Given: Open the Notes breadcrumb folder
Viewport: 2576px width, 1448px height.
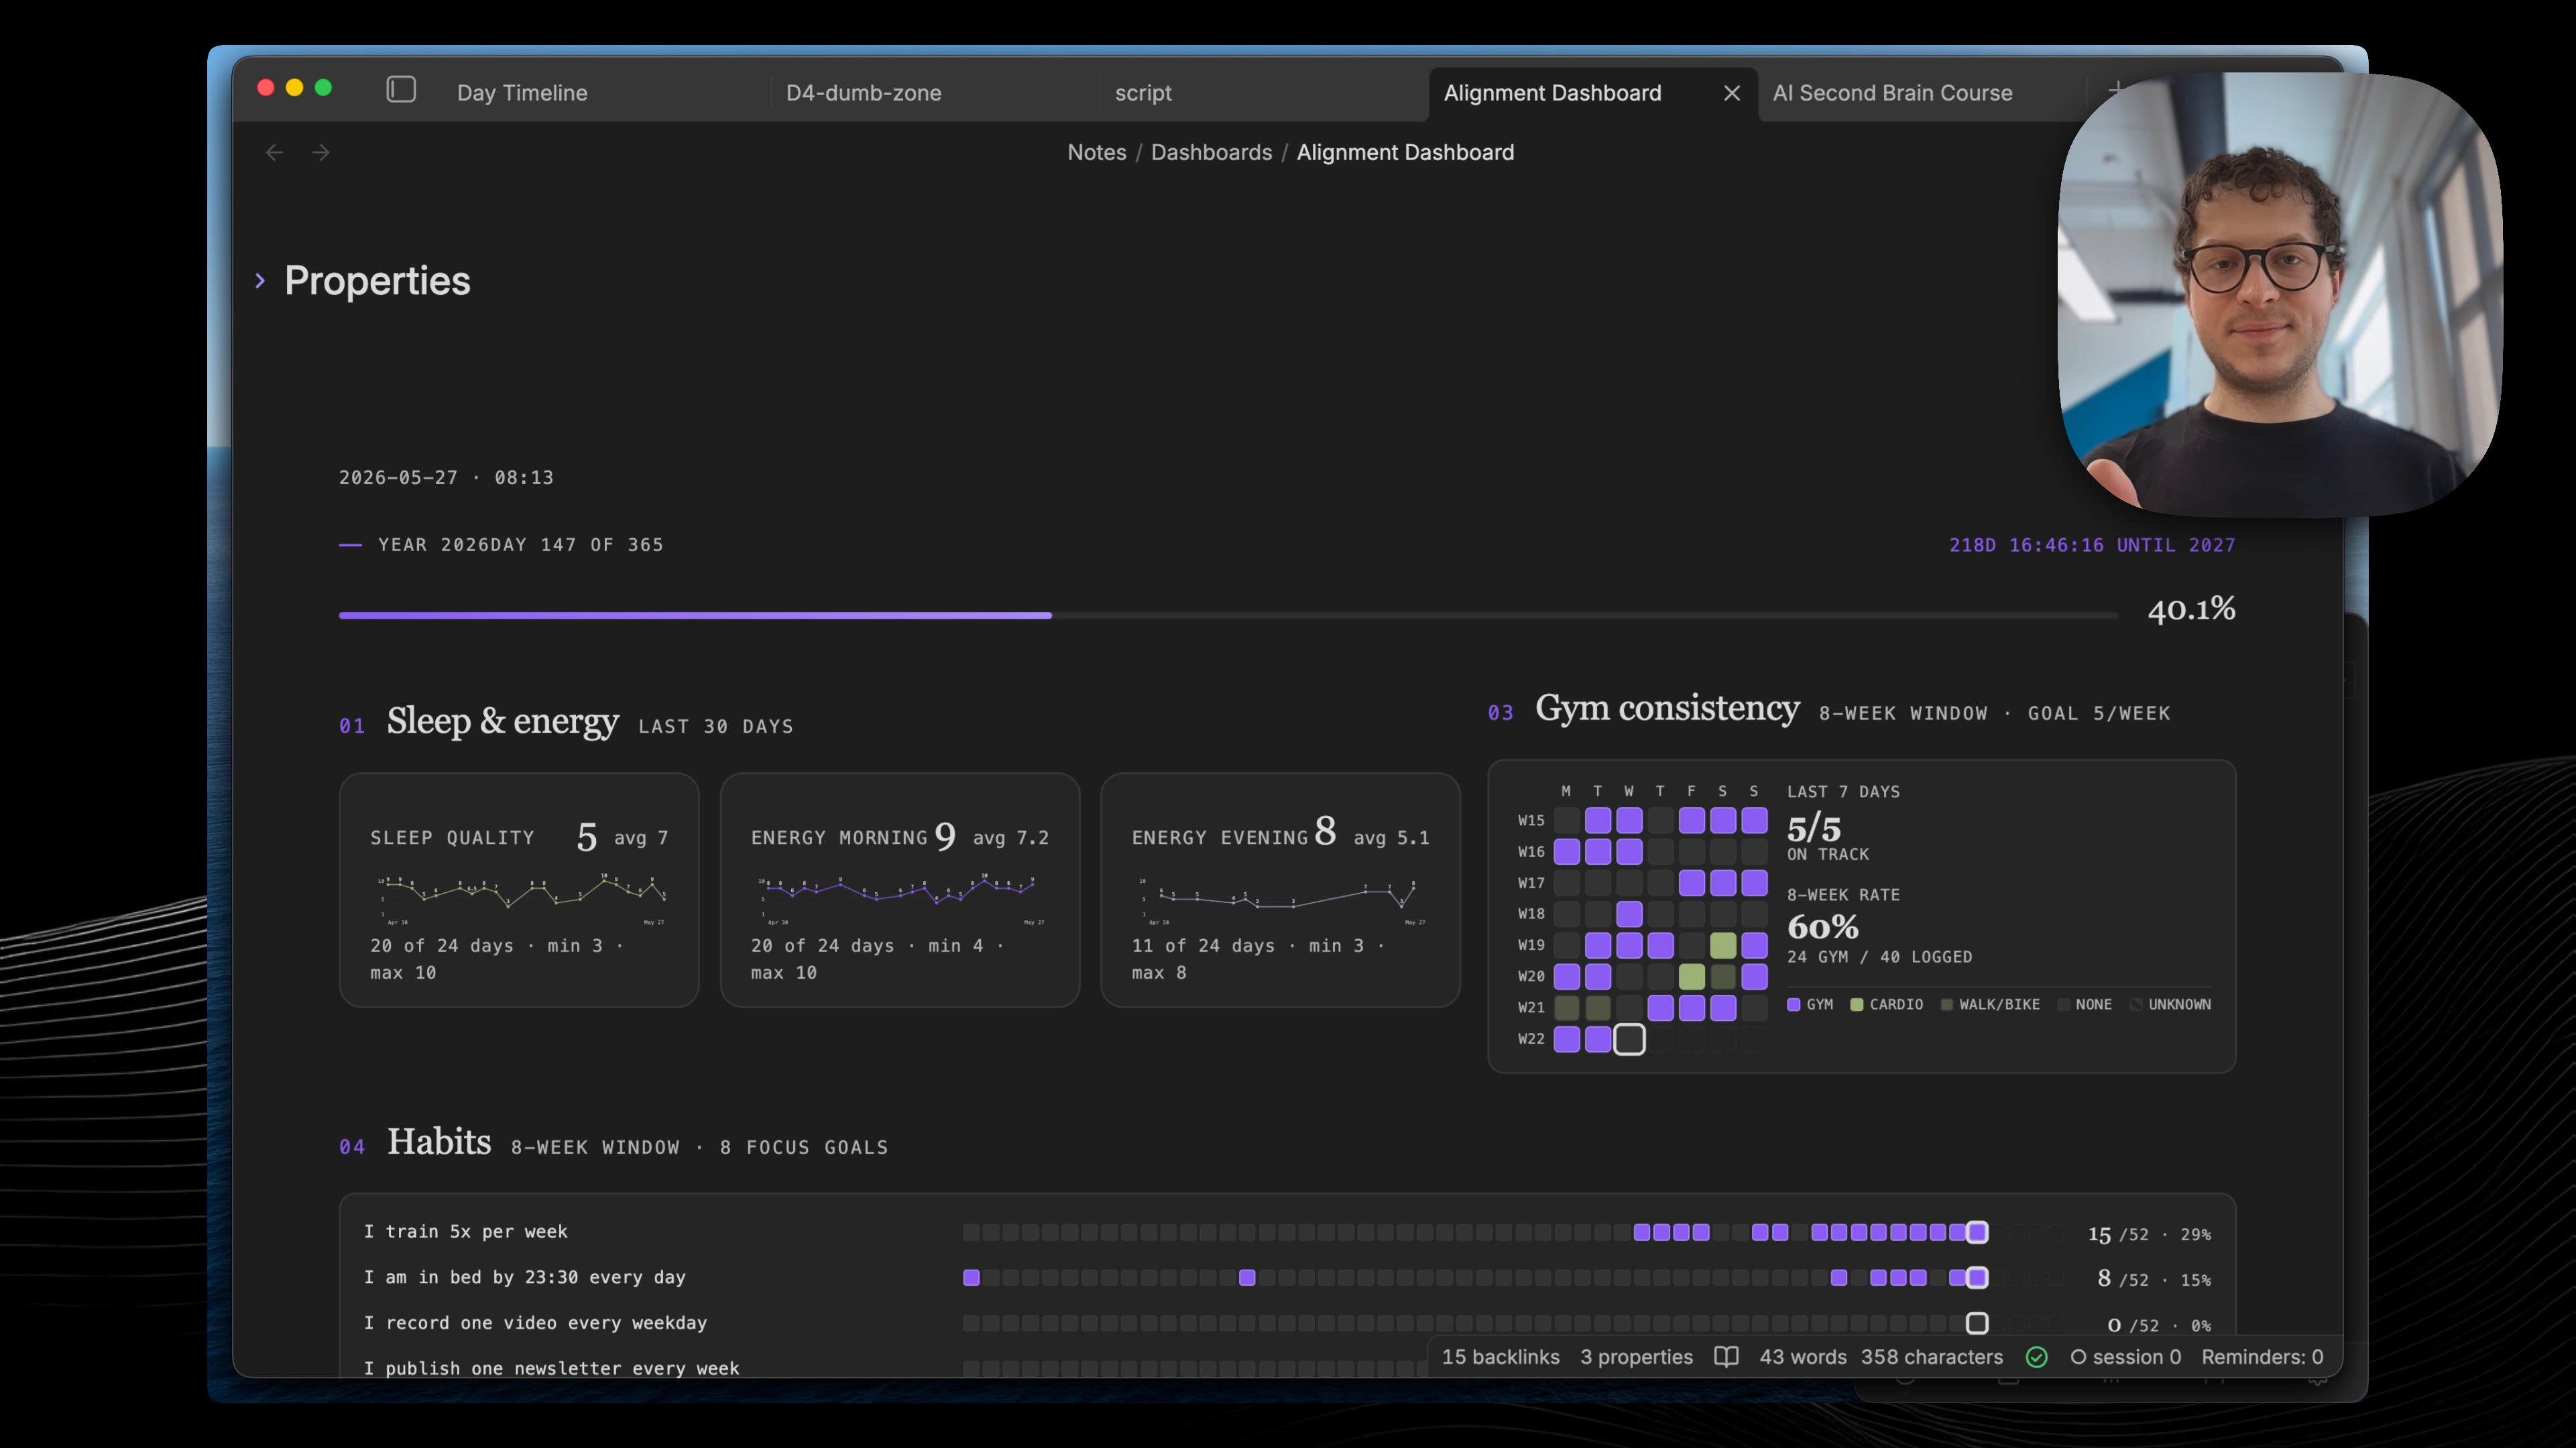Looking at the screenshot, I should pyautogui.click(x=1096, y=152).
